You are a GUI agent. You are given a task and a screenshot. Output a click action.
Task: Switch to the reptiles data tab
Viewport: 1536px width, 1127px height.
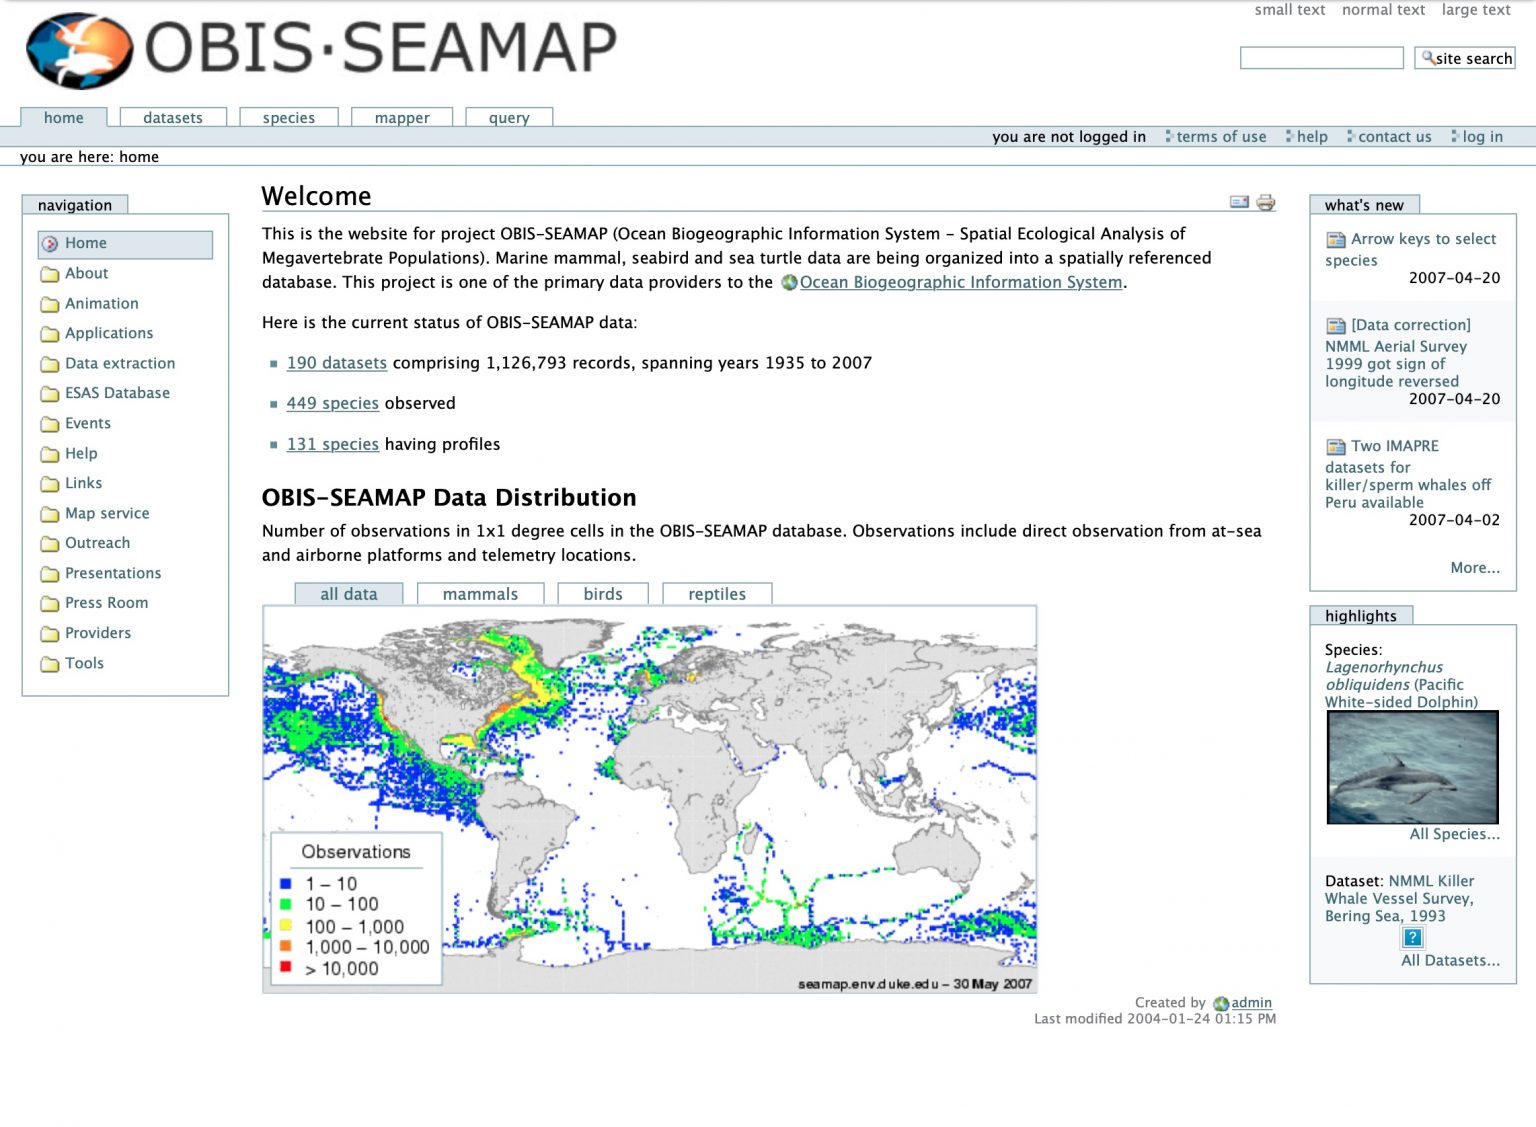tap(717, 593)
